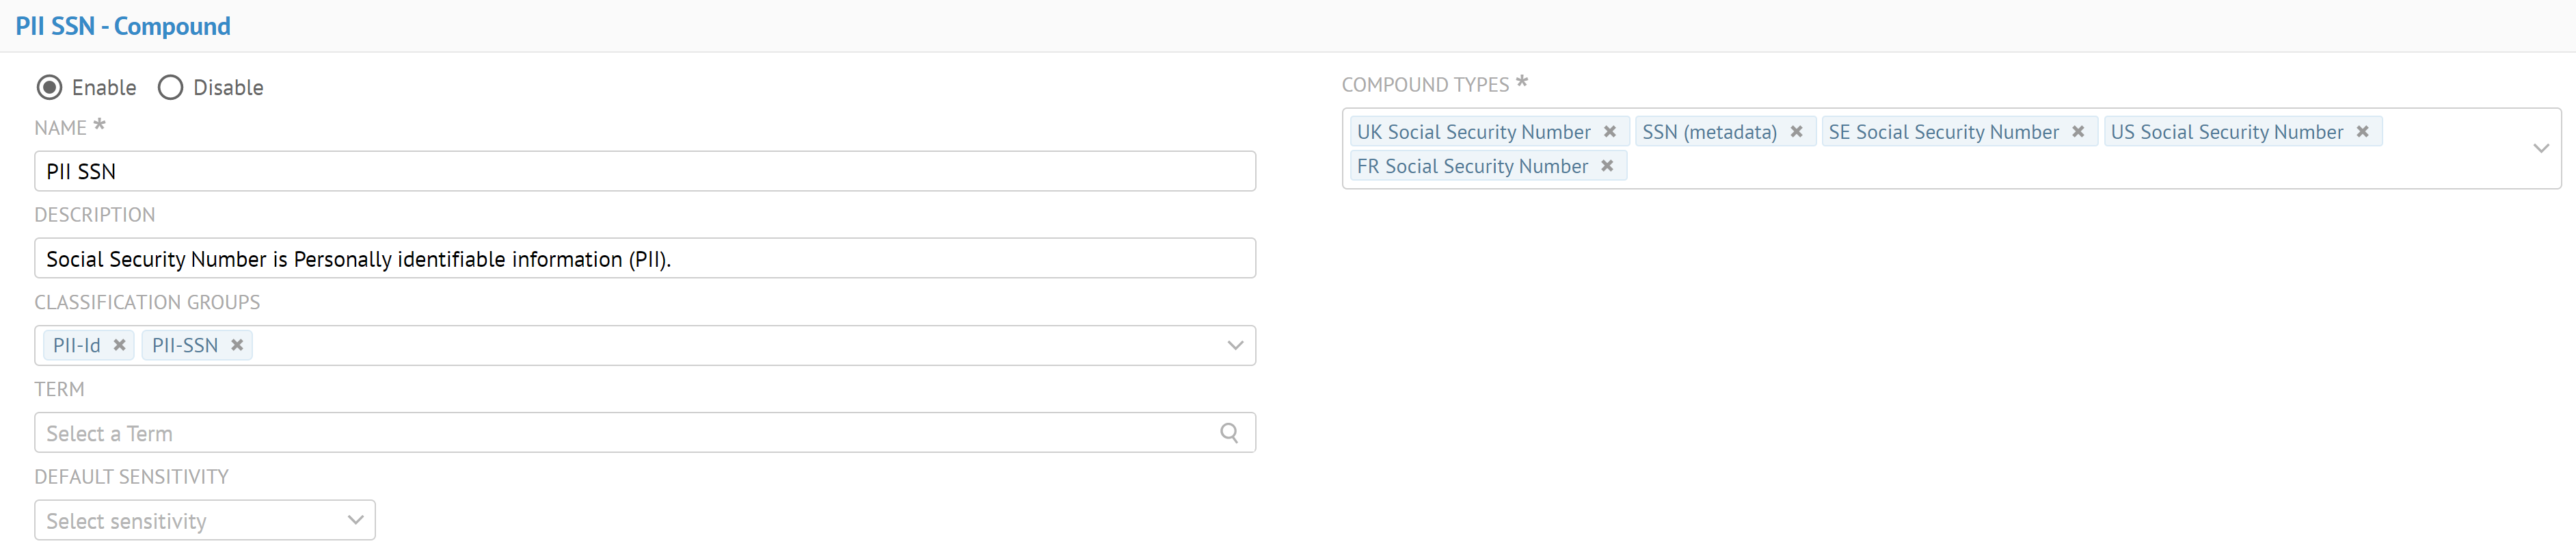
Task: Click the US Social Security Number tag
Action: [2226, 132]
